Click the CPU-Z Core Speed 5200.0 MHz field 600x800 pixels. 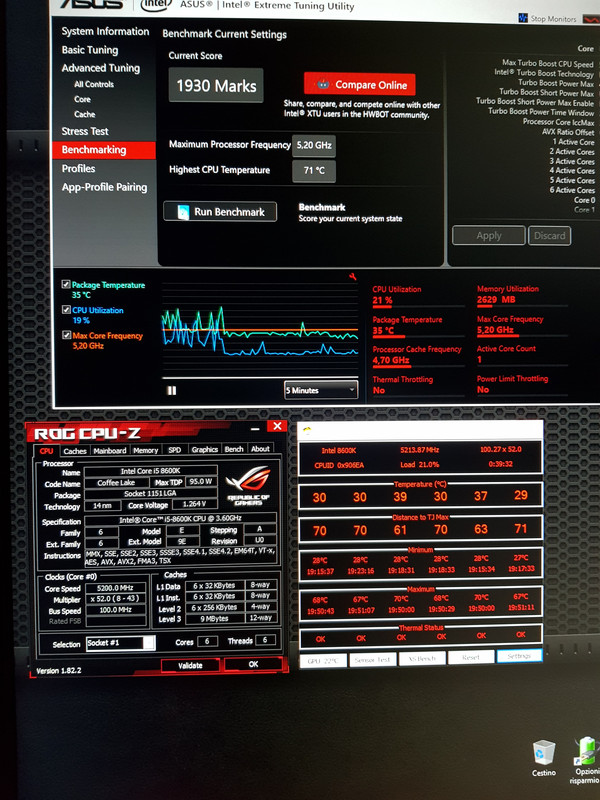(115, 588)
